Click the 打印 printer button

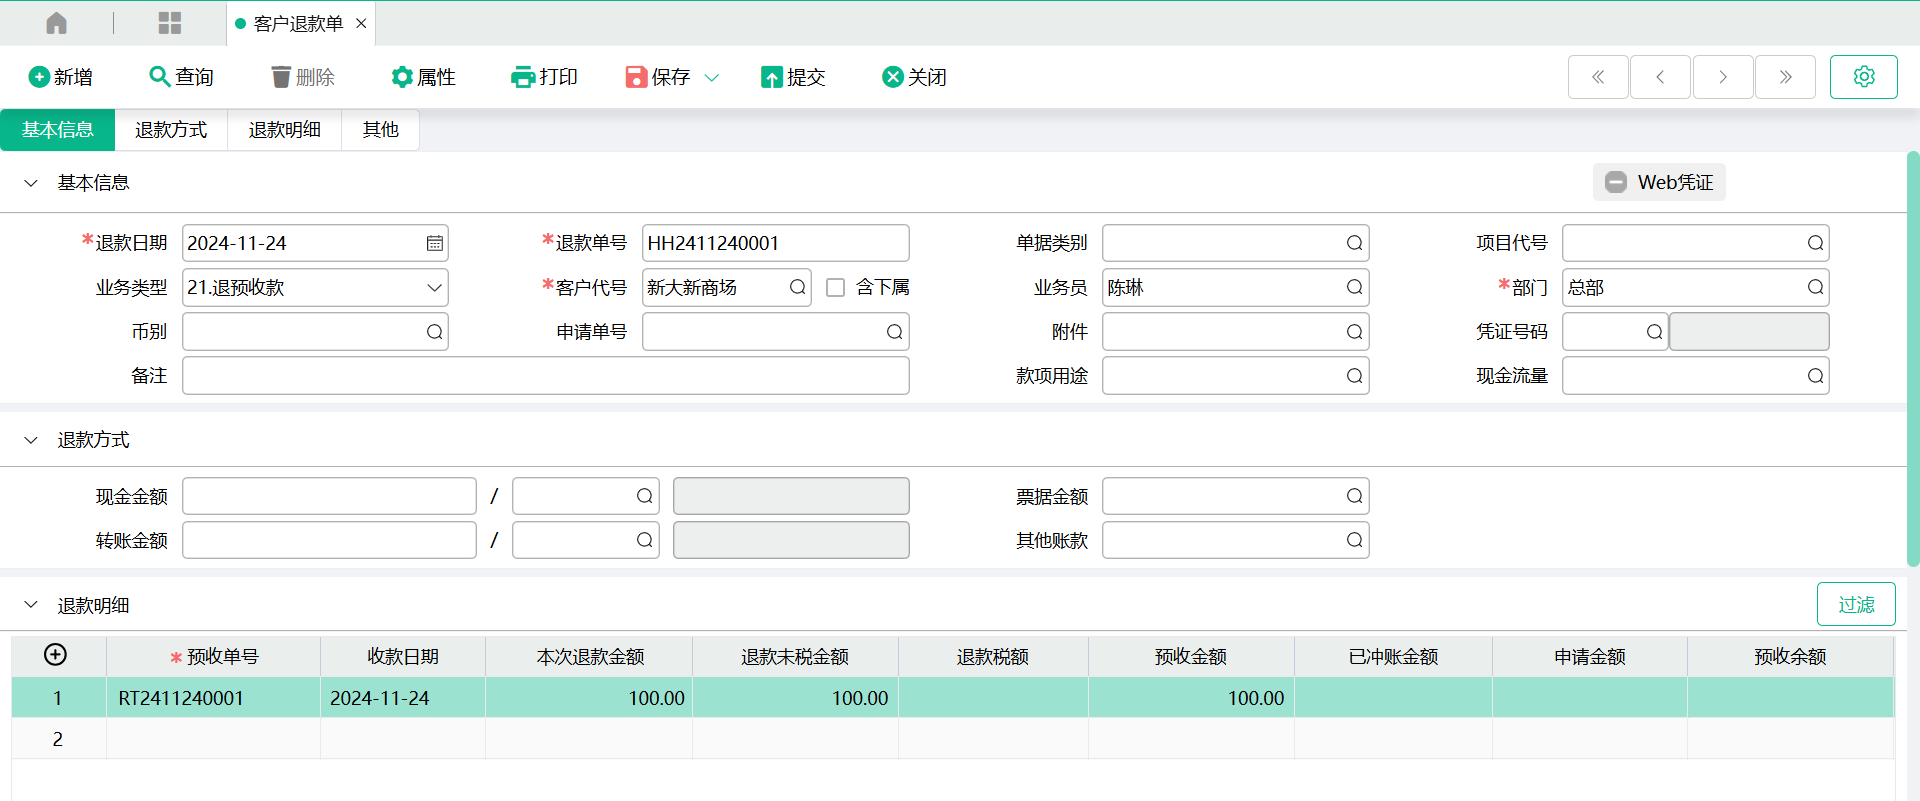(544, 77)
